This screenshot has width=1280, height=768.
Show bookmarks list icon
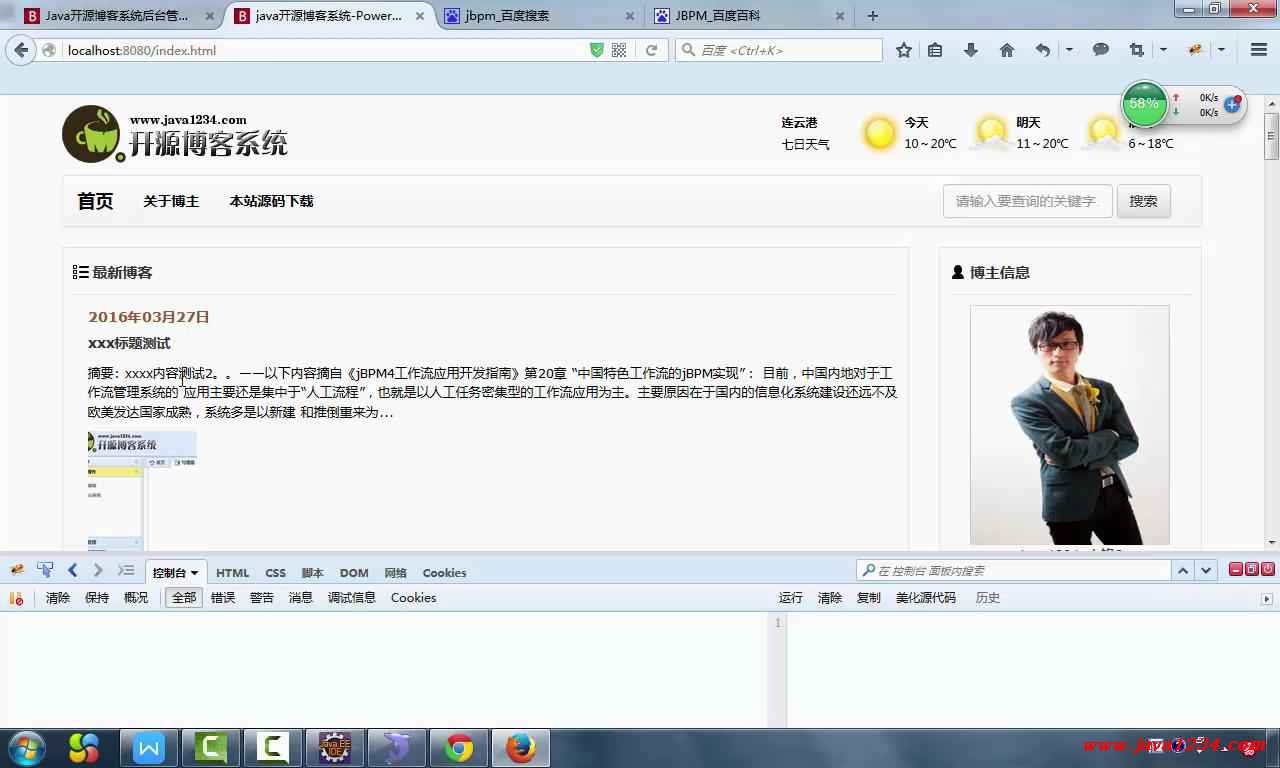pos(935,50)
